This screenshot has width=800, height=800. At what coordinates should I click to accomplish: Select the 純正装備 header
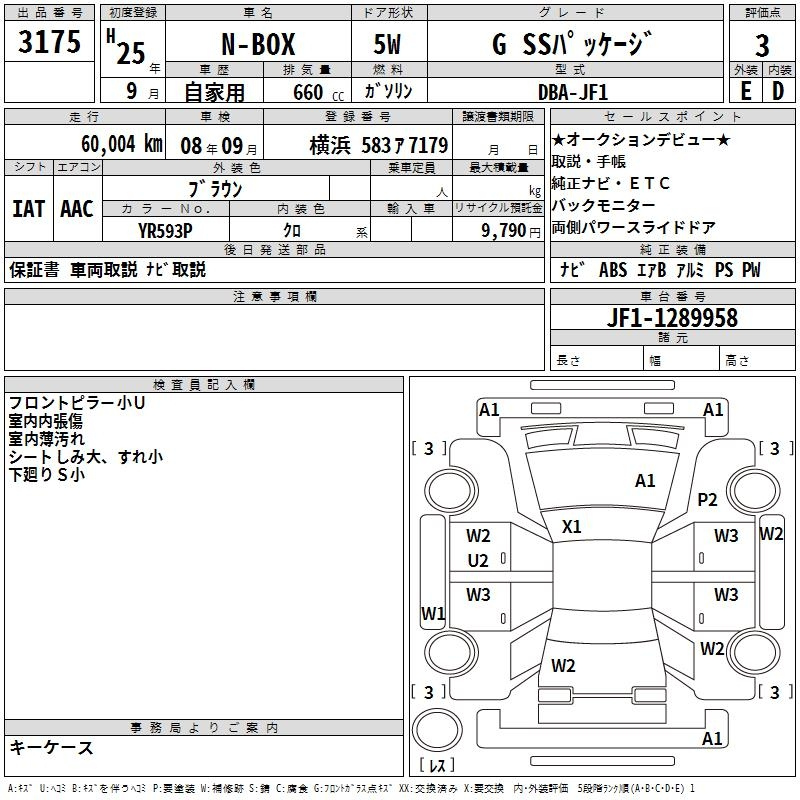pos(672,249)
